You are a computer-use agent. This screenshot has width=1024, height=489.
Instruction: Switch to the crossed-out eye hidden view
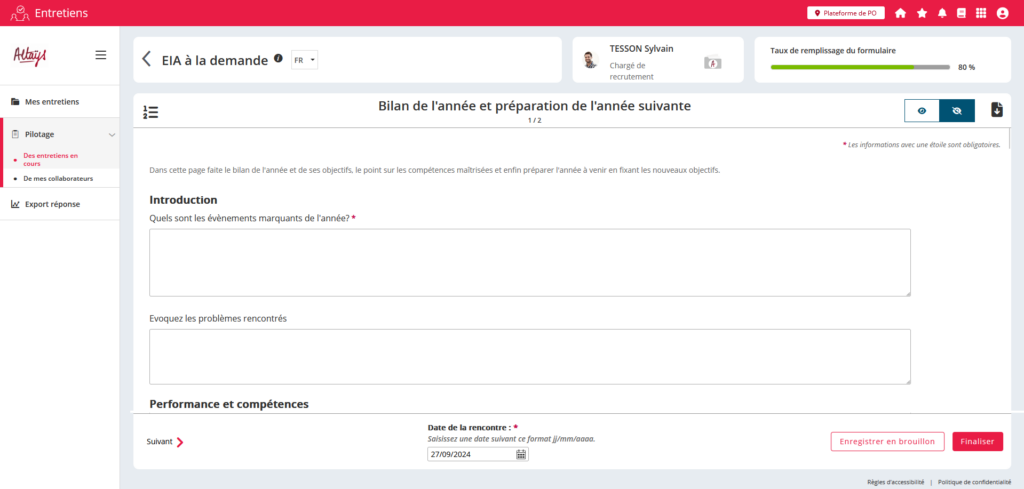coord(957,111)
